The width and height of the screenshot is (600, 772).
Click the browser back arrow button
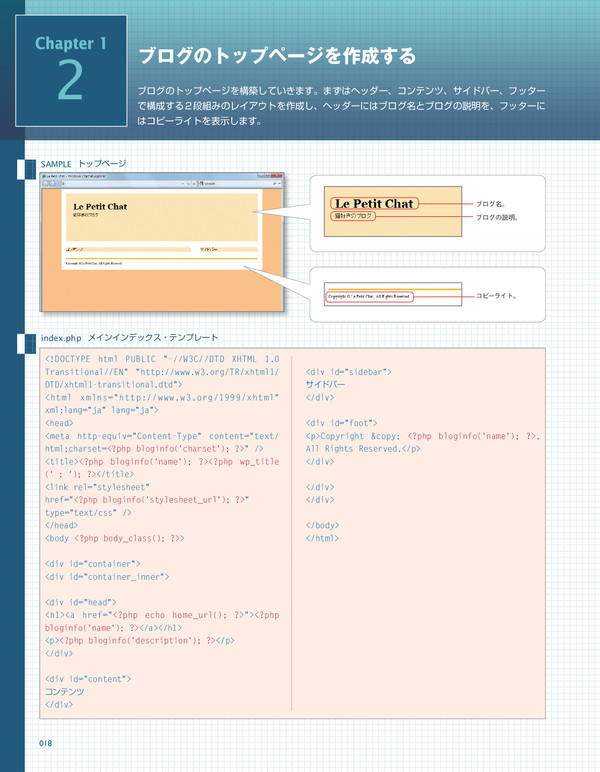pos(46,184)
